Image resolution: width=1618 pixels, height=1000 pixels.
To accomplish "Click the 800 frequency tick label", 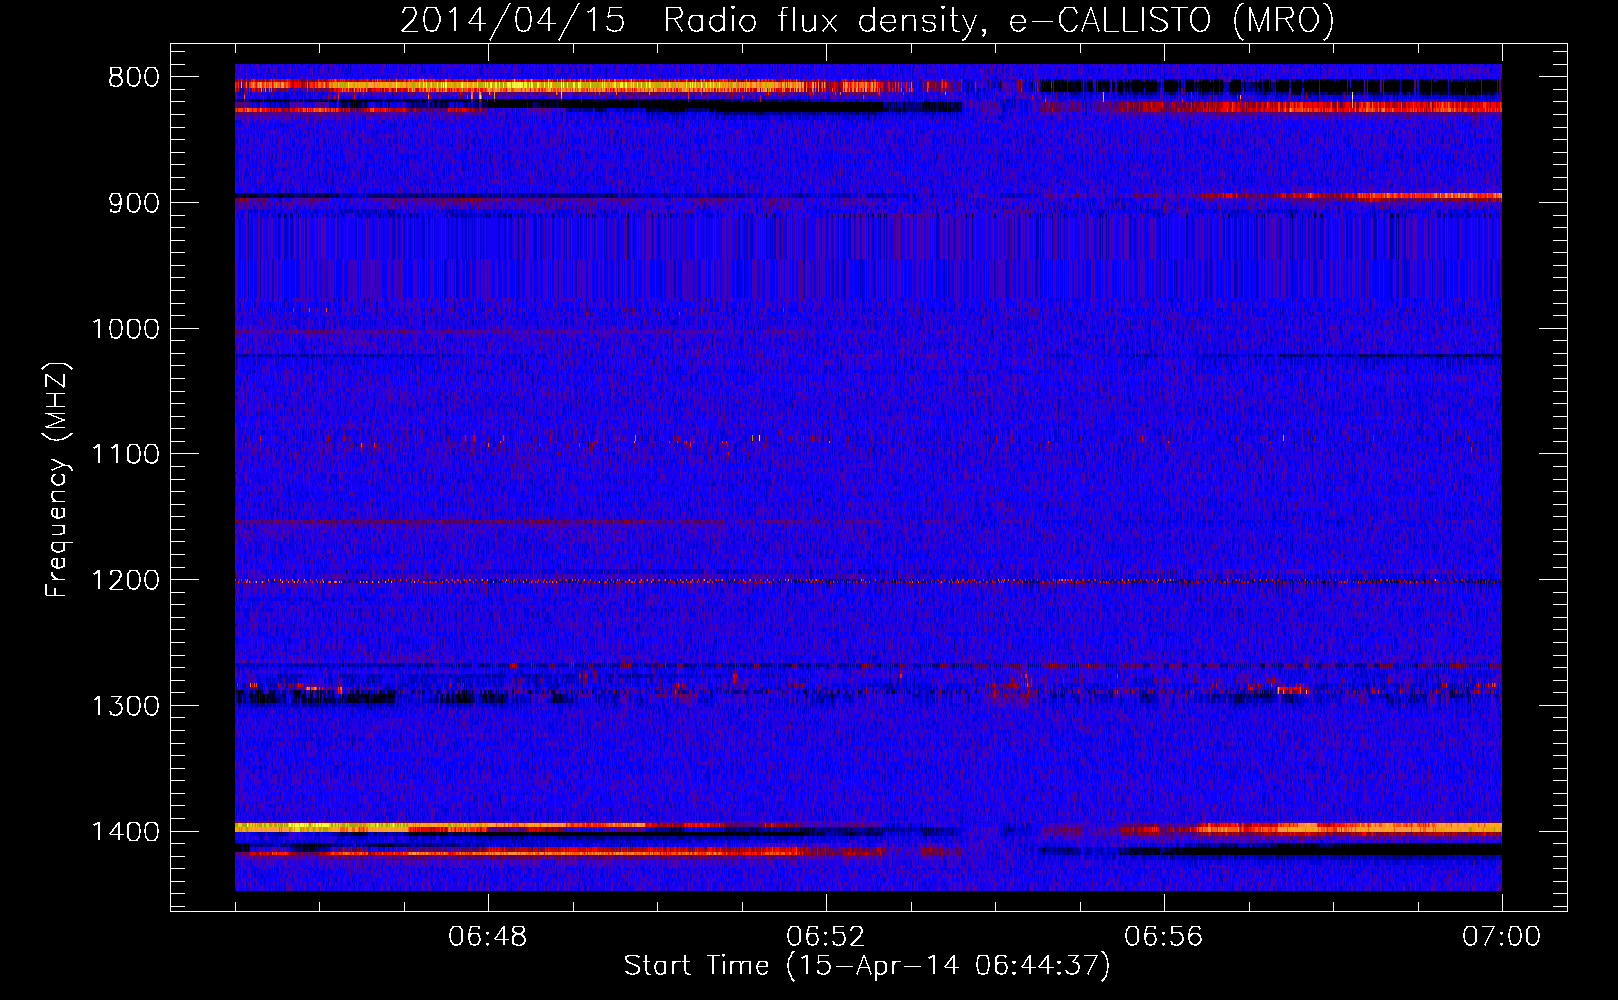I will pyautogui.click(x=133, y=77).
